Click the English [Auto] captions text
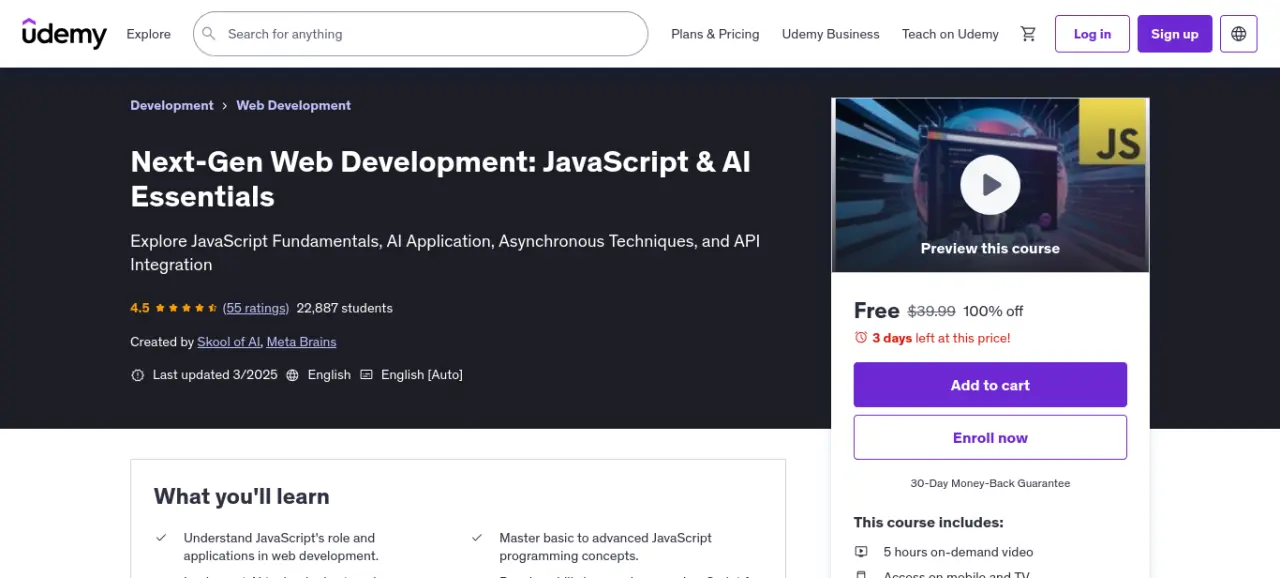 (x=422, y=375)
